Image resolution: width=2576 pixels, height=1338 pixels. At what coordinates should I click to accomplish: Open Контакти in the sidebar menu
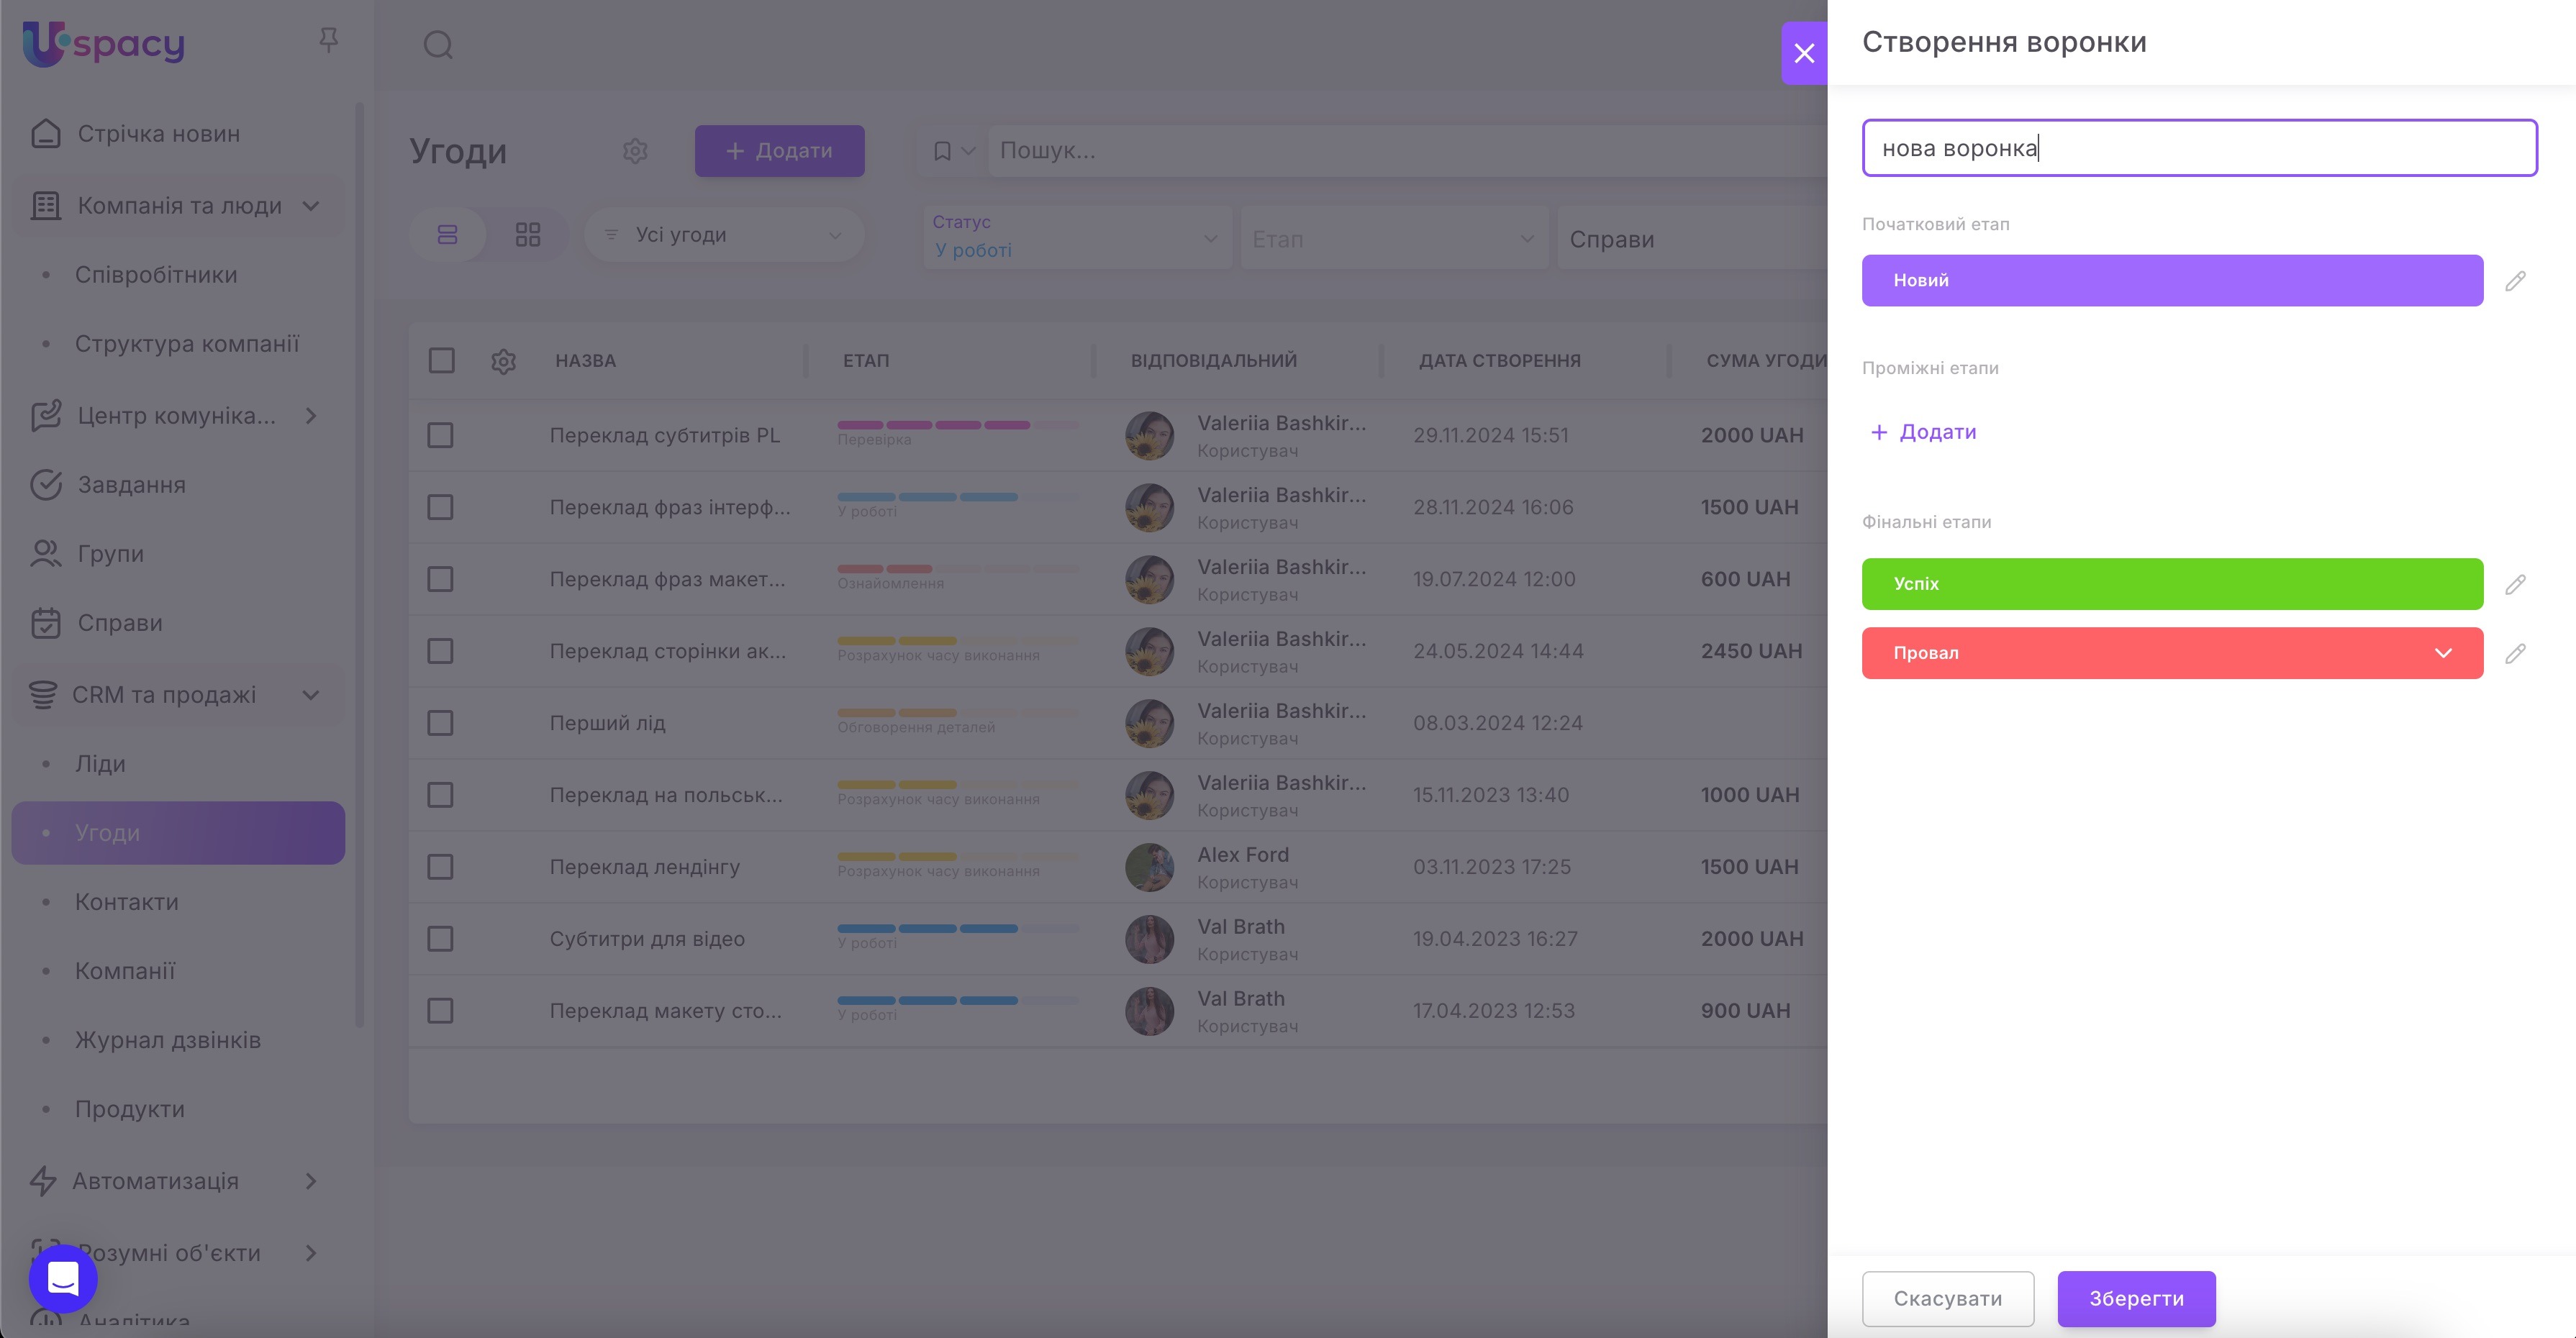[x=127, y=902]
